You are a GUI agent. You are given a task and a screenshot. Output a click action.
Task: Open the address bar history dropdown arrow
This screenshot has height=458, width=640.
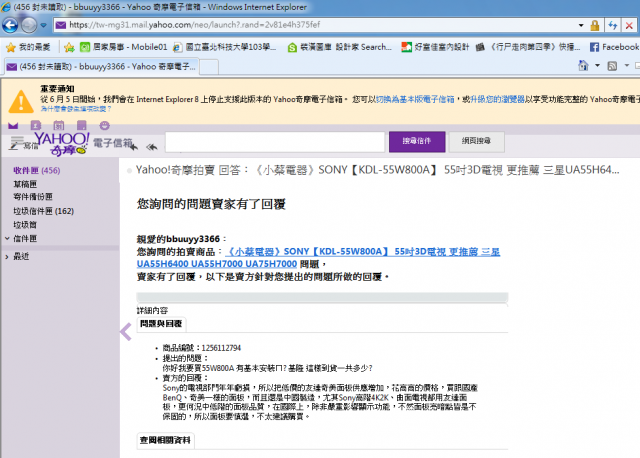581,25
